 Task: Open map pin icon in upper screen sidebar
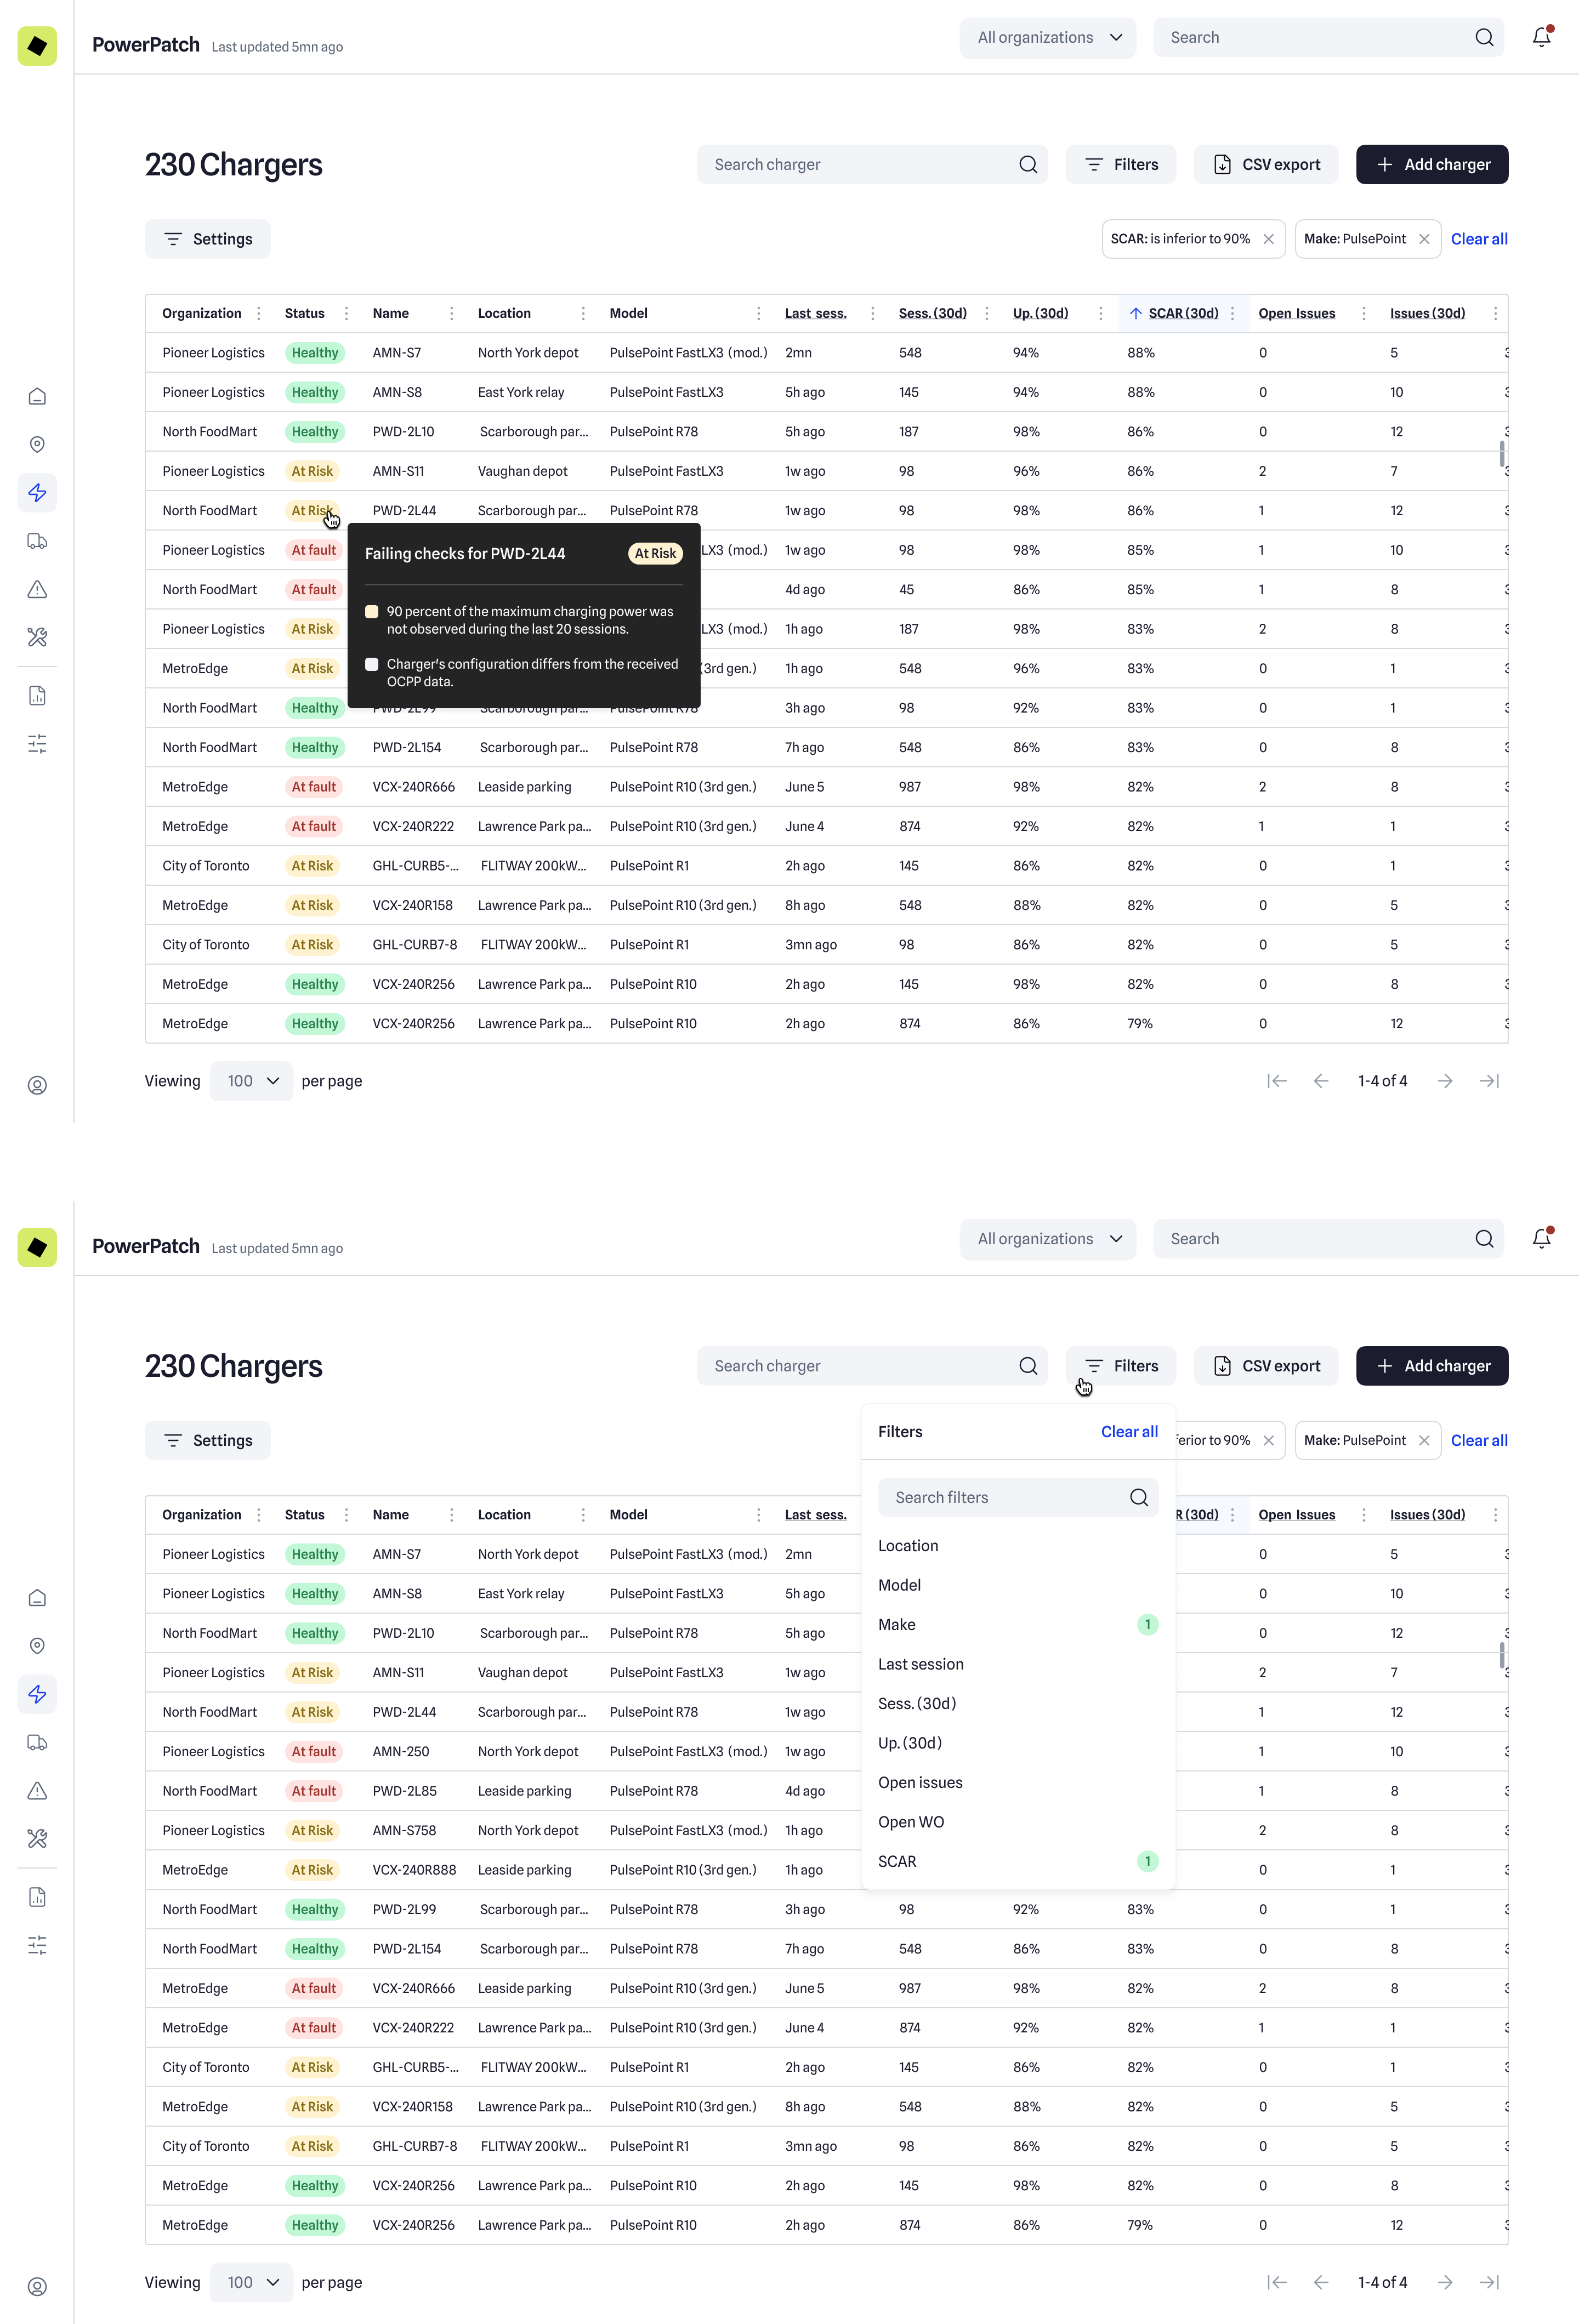pyautogui.click(x=37, y=444)
